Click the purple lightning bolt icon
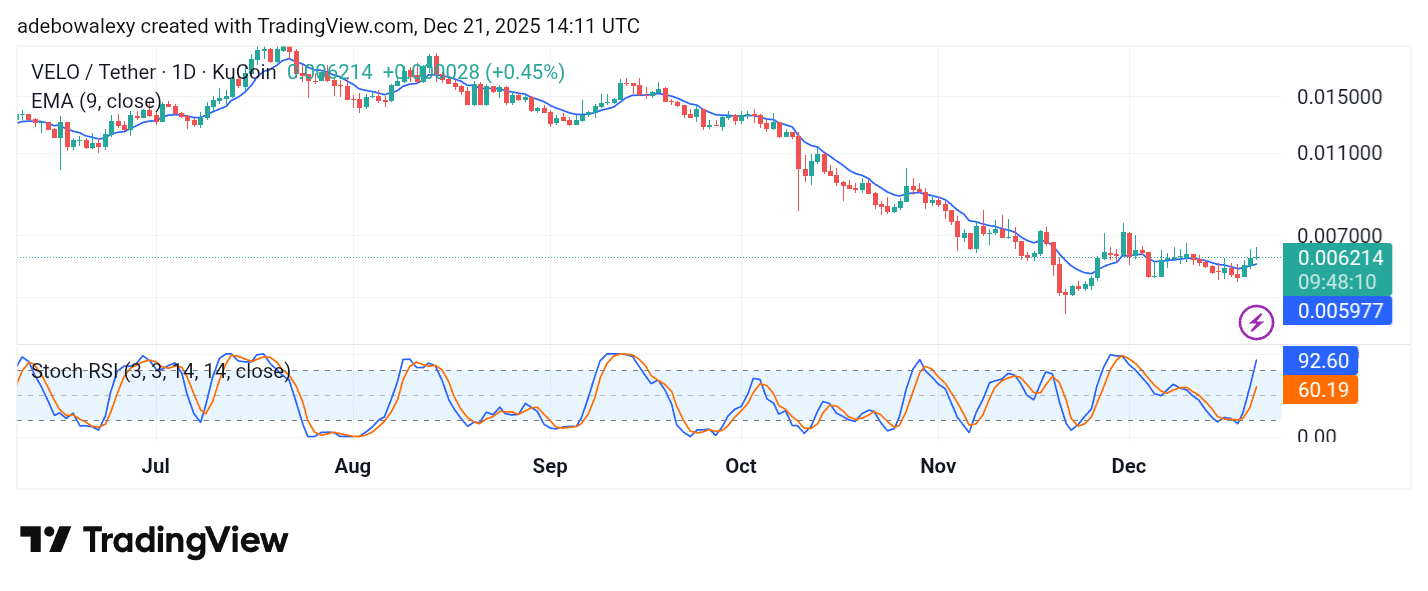The height and width of the screenshot is (591, 1428). (x=1256, y=322)
